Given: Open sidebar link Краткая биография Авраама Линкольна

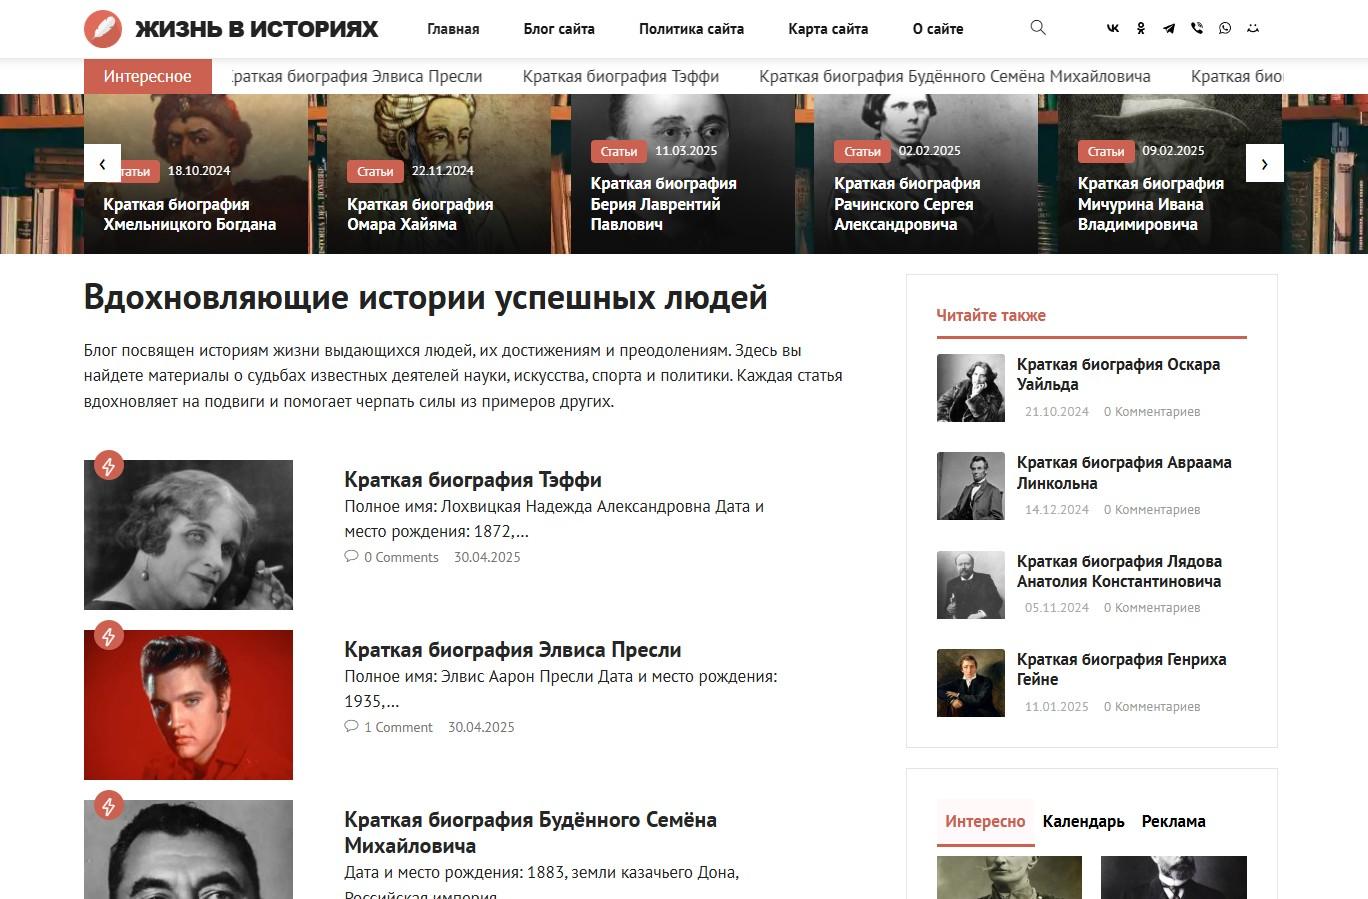Looking at the screenshot, I should 1124,473.
